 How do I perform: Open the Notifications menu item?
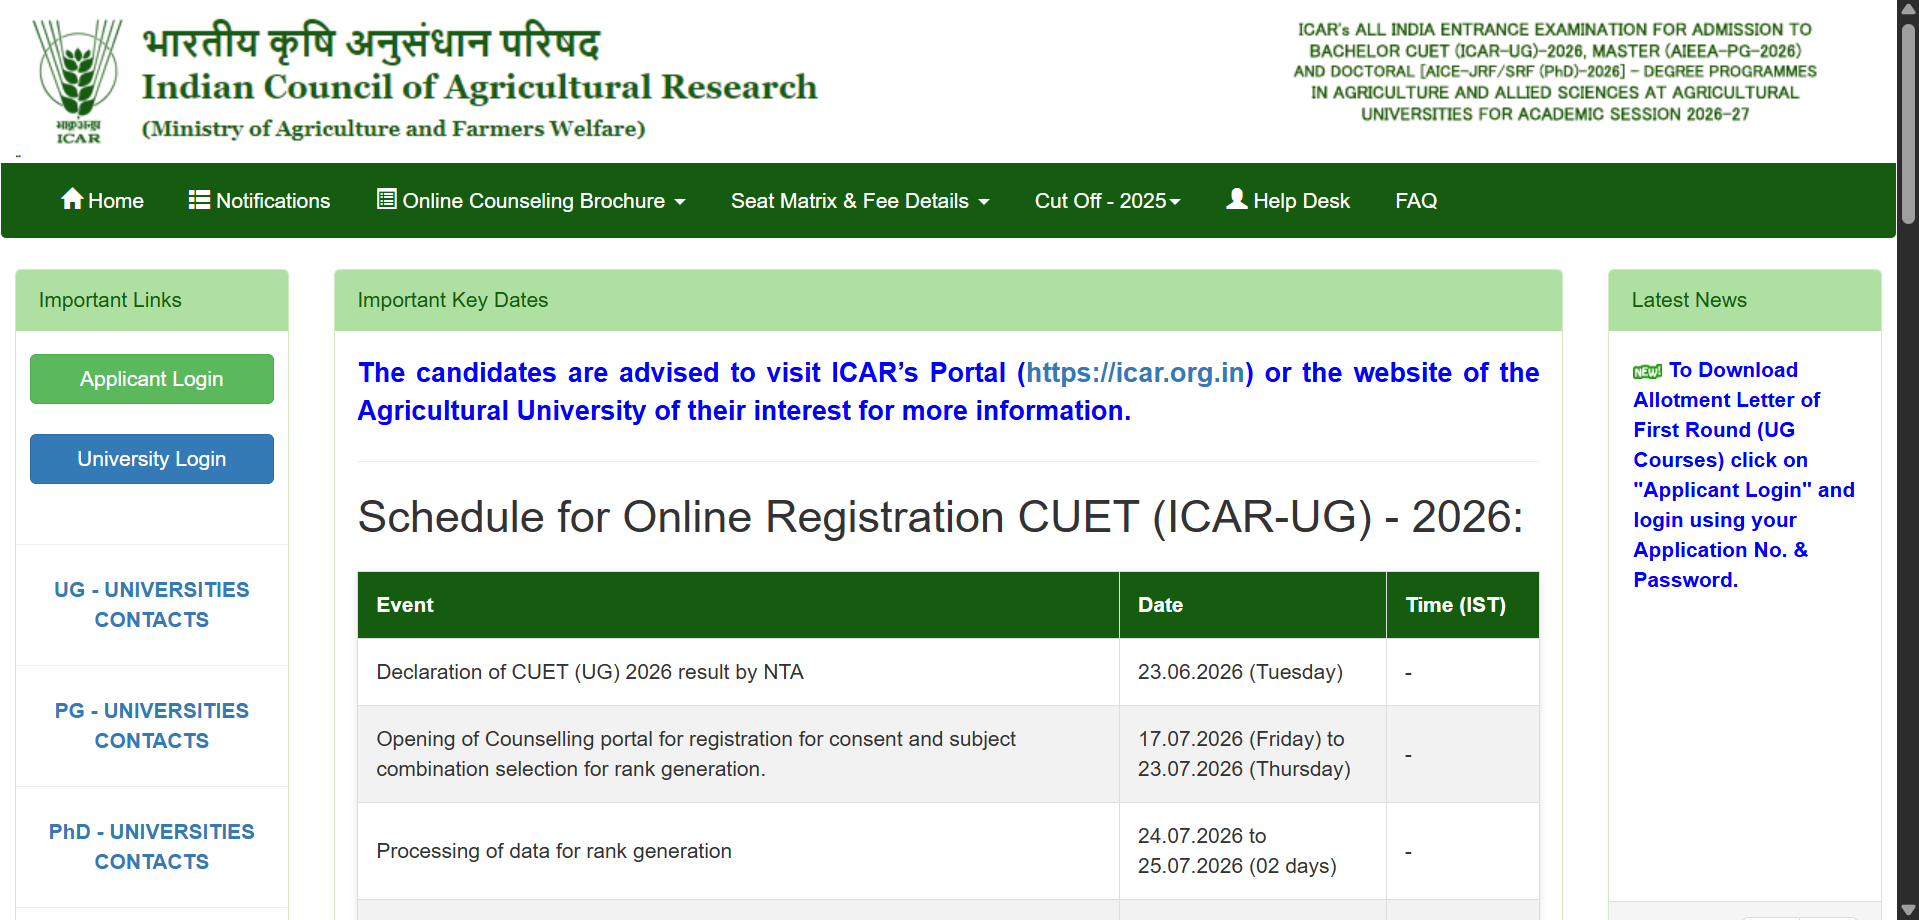coord(259,200)
